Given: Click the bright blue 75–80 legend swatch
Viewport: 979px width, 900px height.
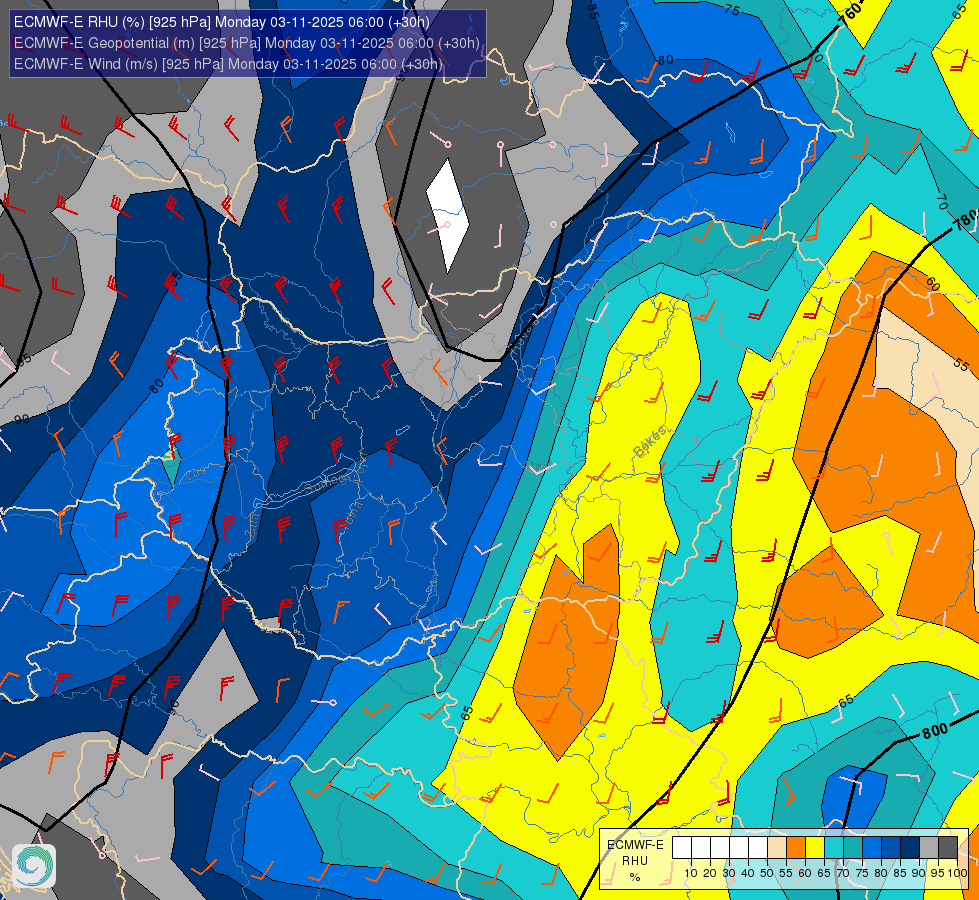Looking at the screenshot, I should pyautogui.click(x=872, y=848).
